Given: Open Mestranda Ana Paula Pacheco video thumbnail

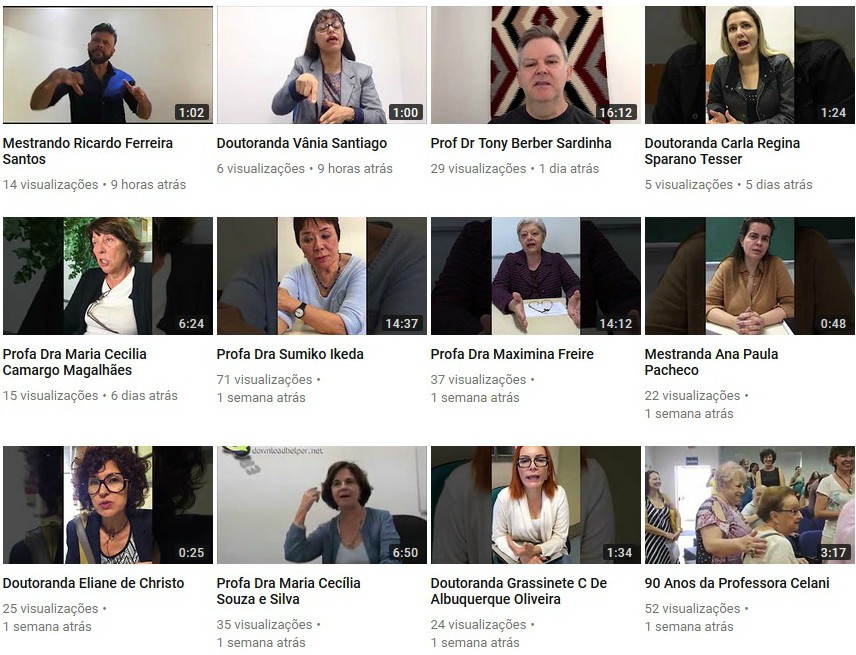Looking at the screenshot, I should tap(750, 276).
